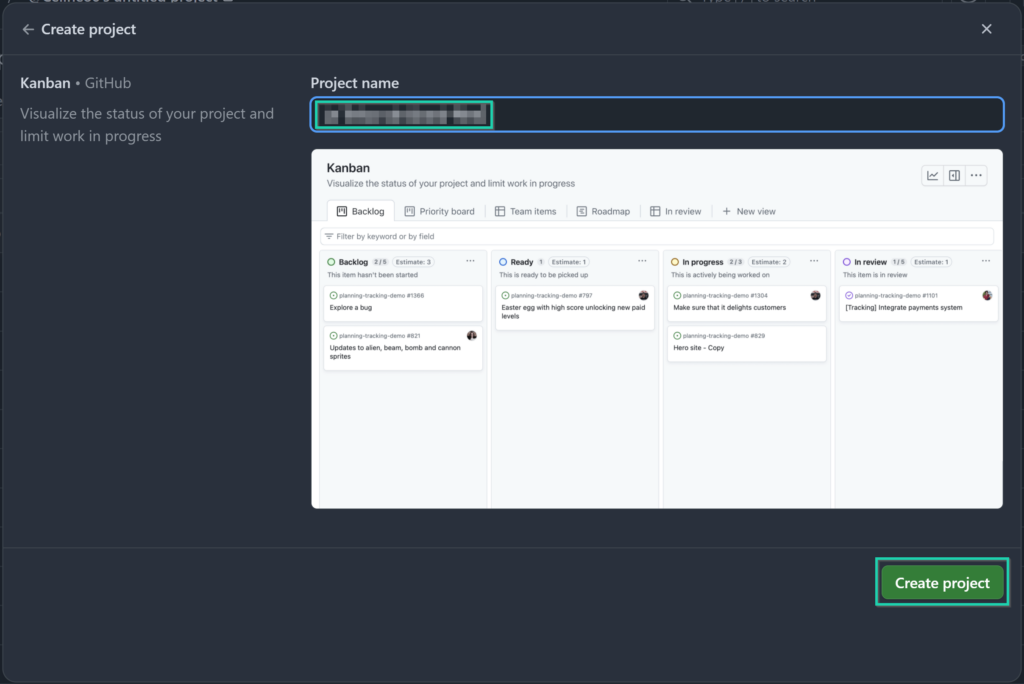Open the [Tracking] Integrate payments system card
Image resolution: width=1024 pixels, height=684 pixels.
[918, 303]
